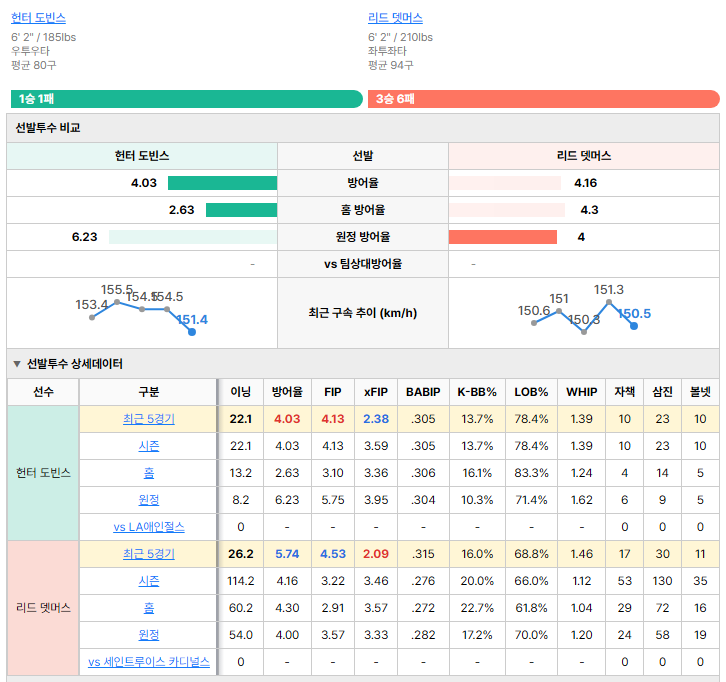Click 볼넷 column header
Viewport: 726px width, 682px height.
point(700,392)
